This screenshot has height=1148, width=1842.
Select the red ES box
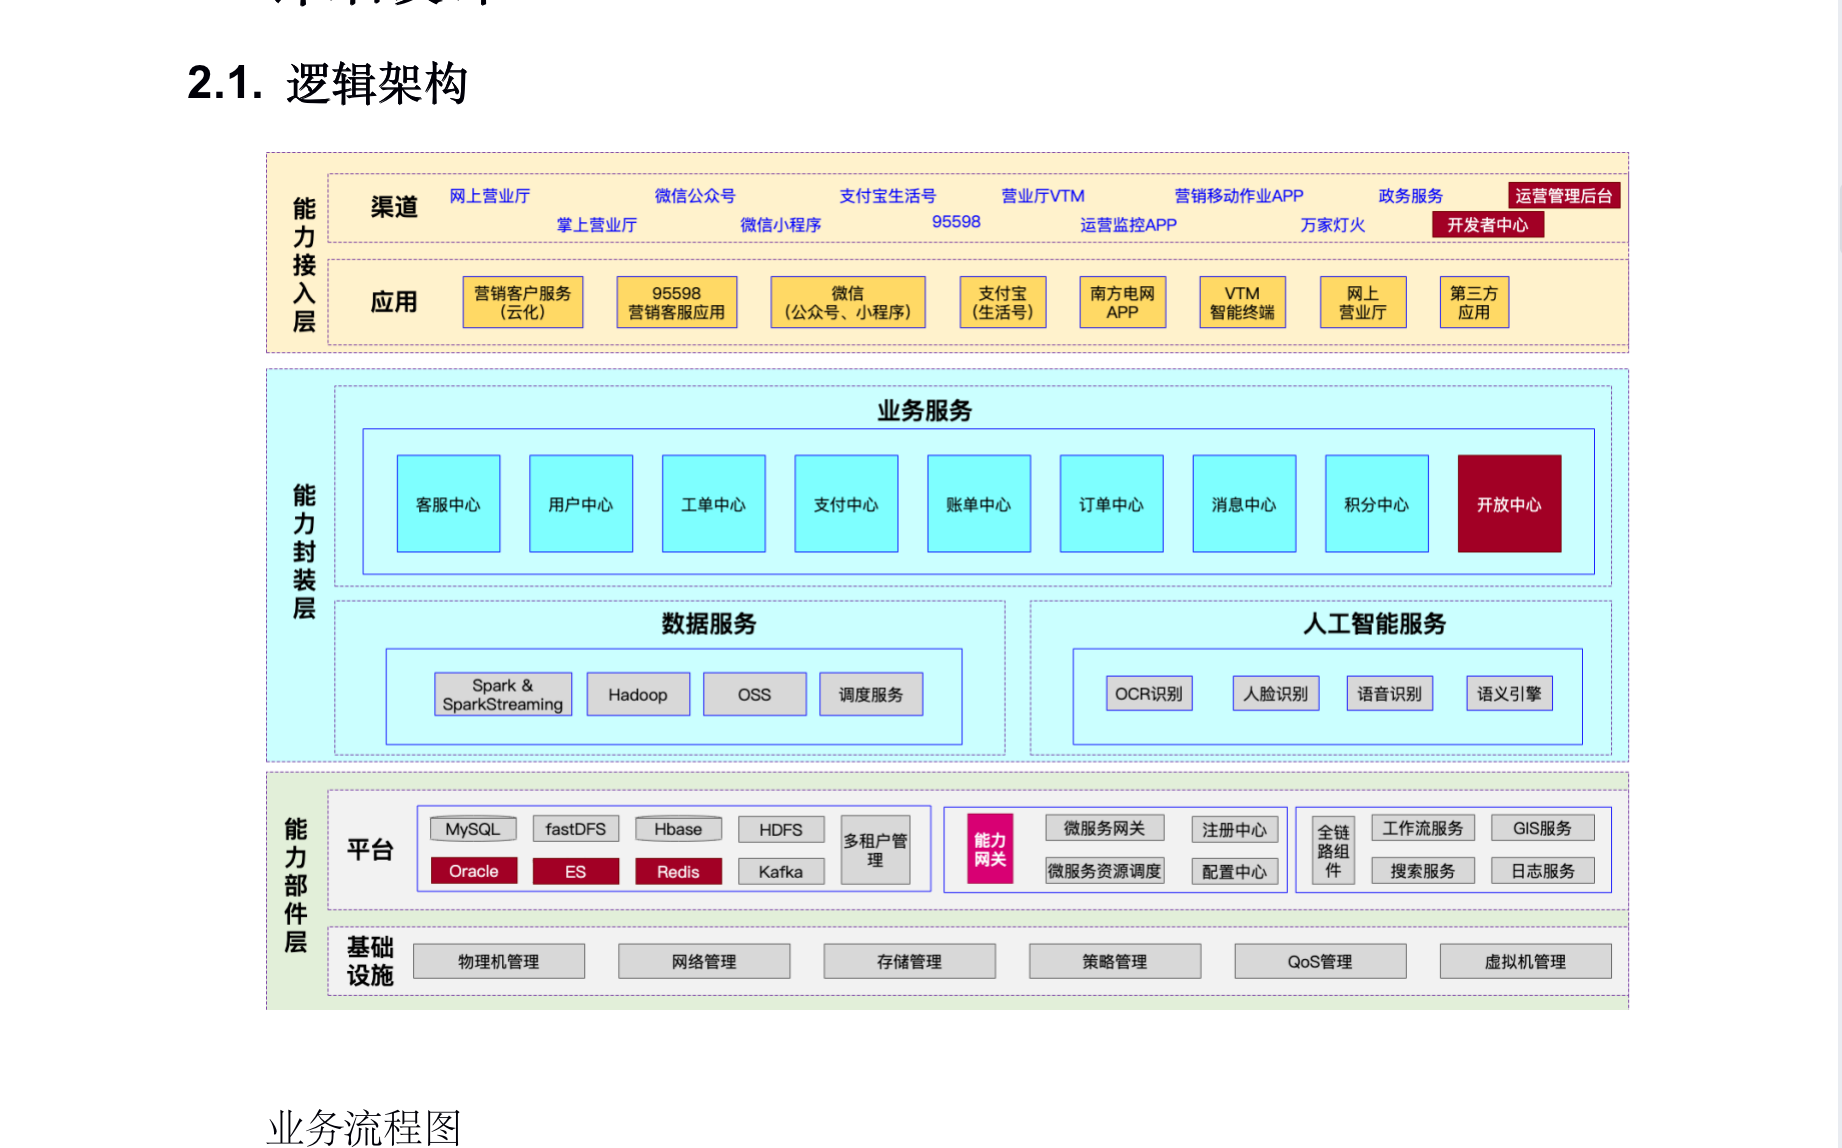(x=576, y=871)
